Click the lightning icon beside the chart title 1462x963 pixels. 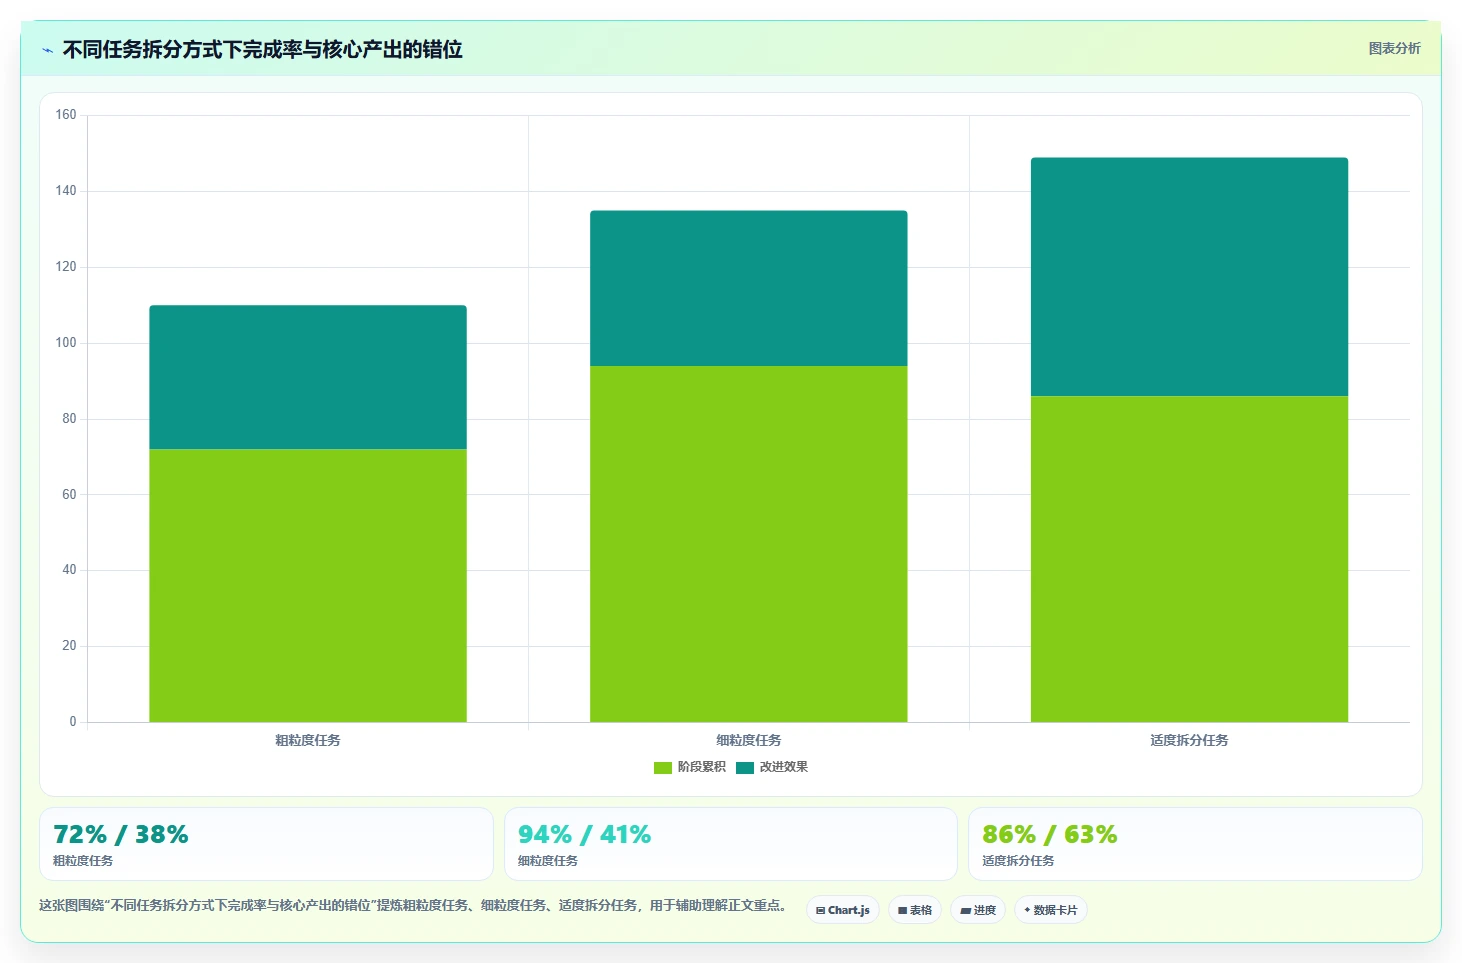tap(47, 50)
